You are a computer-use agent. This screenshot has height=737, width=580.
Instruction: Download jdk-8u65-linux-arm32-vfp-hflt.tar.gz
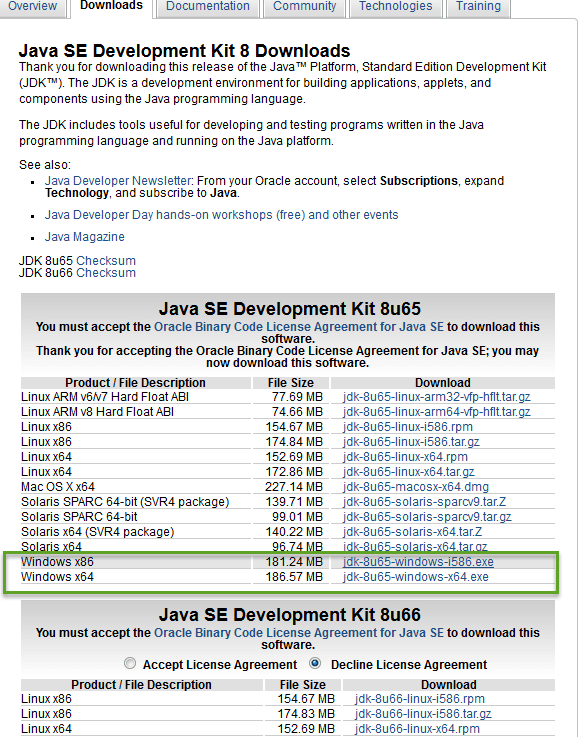[437, 397]
